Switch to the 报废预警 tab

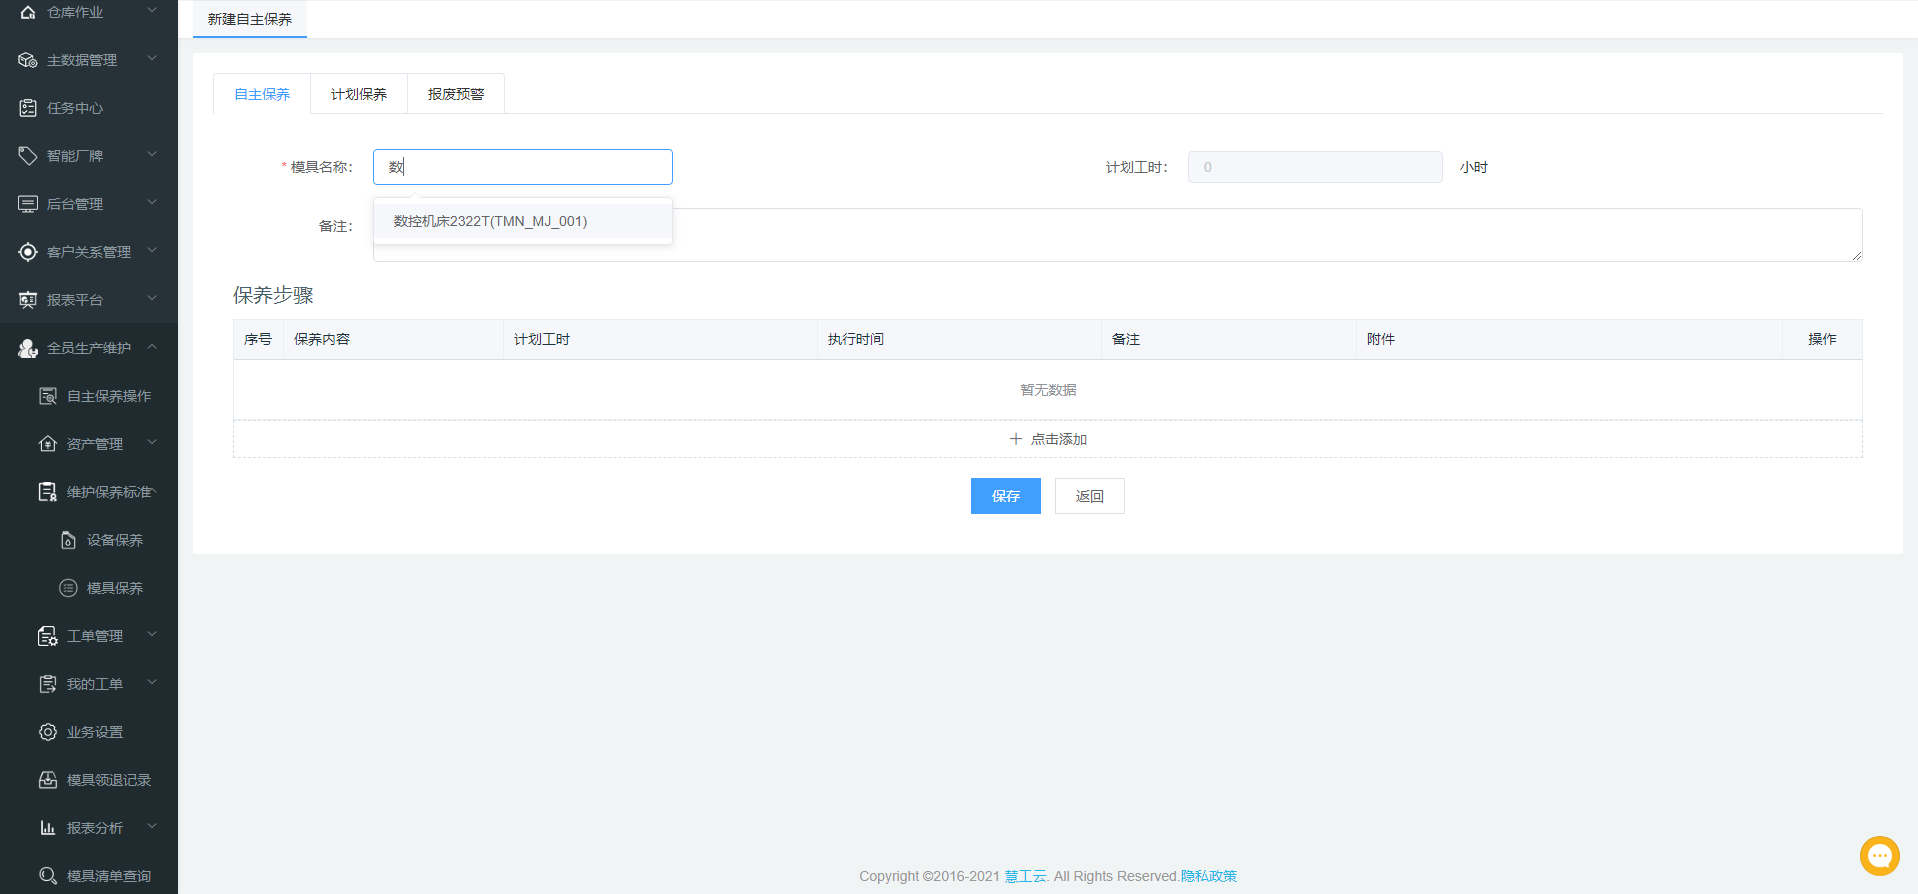tap(455, 94)
